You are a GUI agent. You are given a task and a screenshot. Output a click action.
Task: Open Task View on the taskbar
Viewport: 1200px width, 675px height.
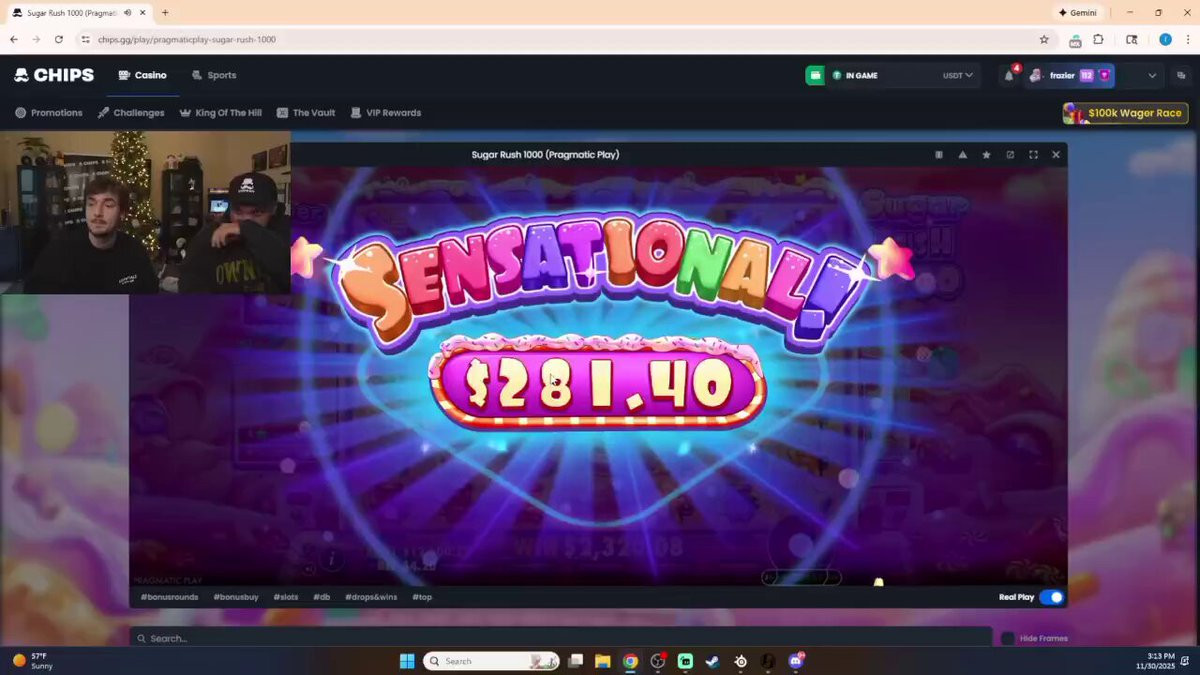point(575,661)
